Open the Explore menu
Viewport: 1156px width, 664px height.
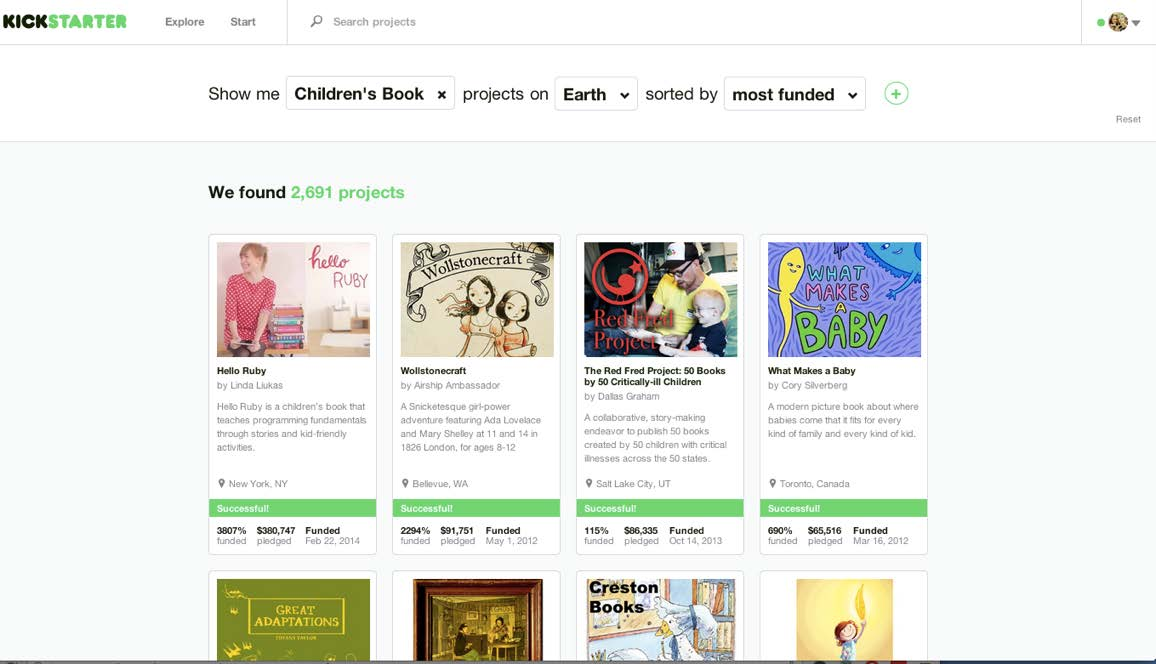click(184, 22)
